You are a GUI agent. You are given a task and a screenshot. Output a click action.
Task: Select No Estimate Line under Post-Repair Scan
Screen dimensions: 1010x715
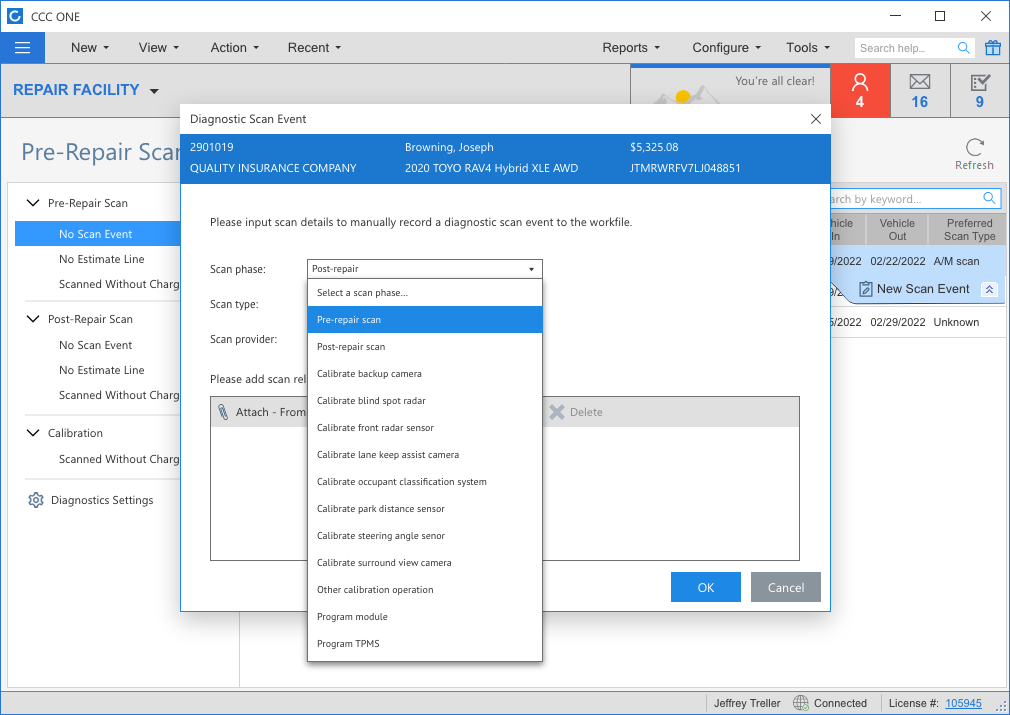(101, 370)
